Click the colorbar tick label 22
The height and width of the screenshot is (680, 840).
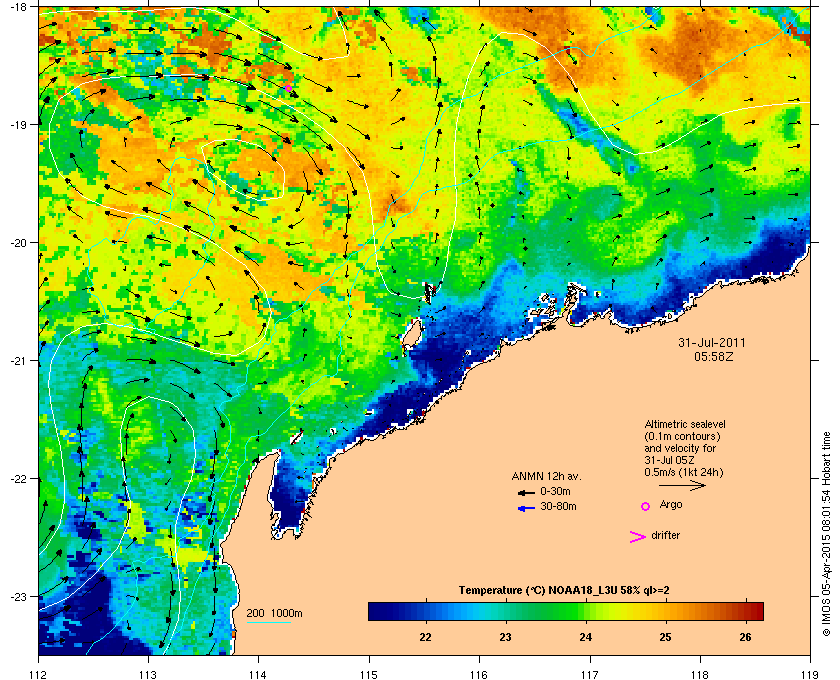425,637
